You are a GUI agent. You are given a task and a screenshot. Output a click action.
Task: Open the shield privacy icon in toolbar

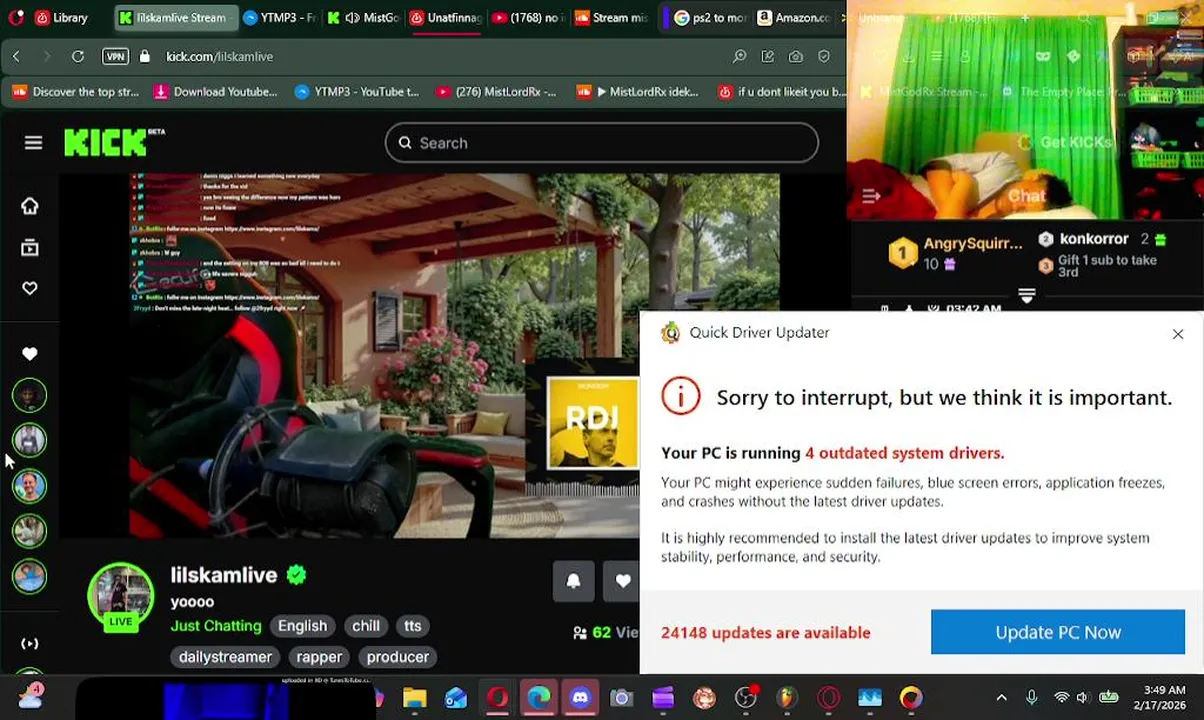824,57
